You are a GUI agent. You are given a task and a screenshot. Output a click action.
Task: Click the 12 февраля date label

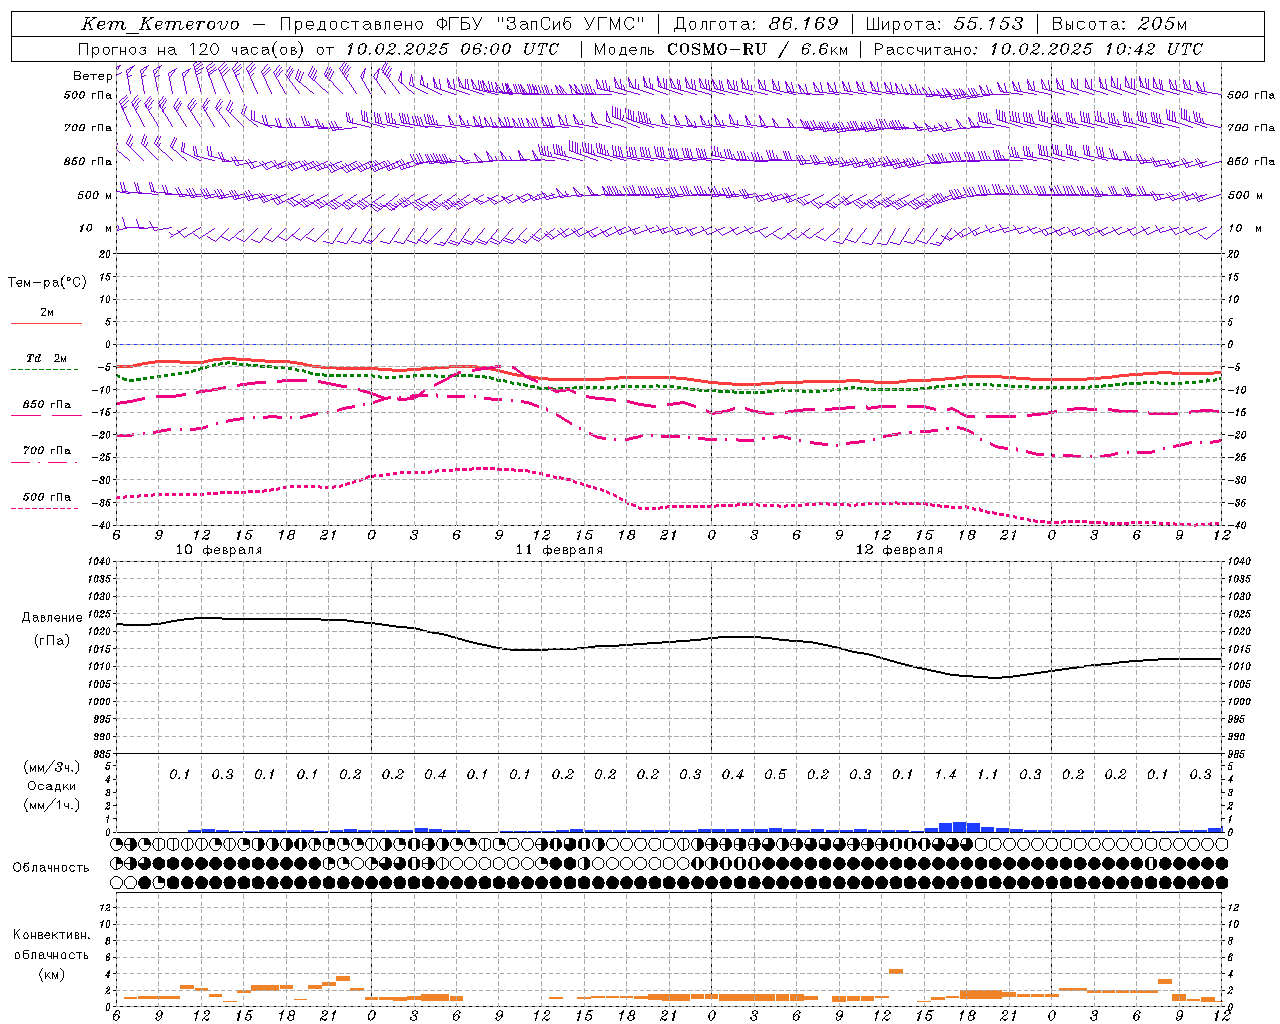(899, 550)
